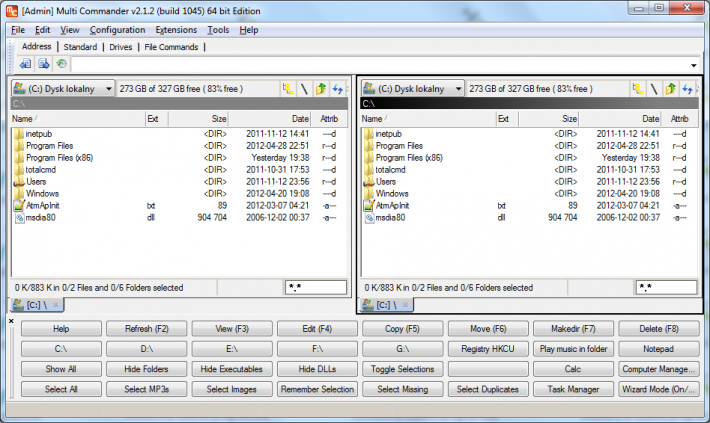The height and width of the screenshot is (423, 710).
Task: Click the Delete (F8) button
Action: [659, 329]
